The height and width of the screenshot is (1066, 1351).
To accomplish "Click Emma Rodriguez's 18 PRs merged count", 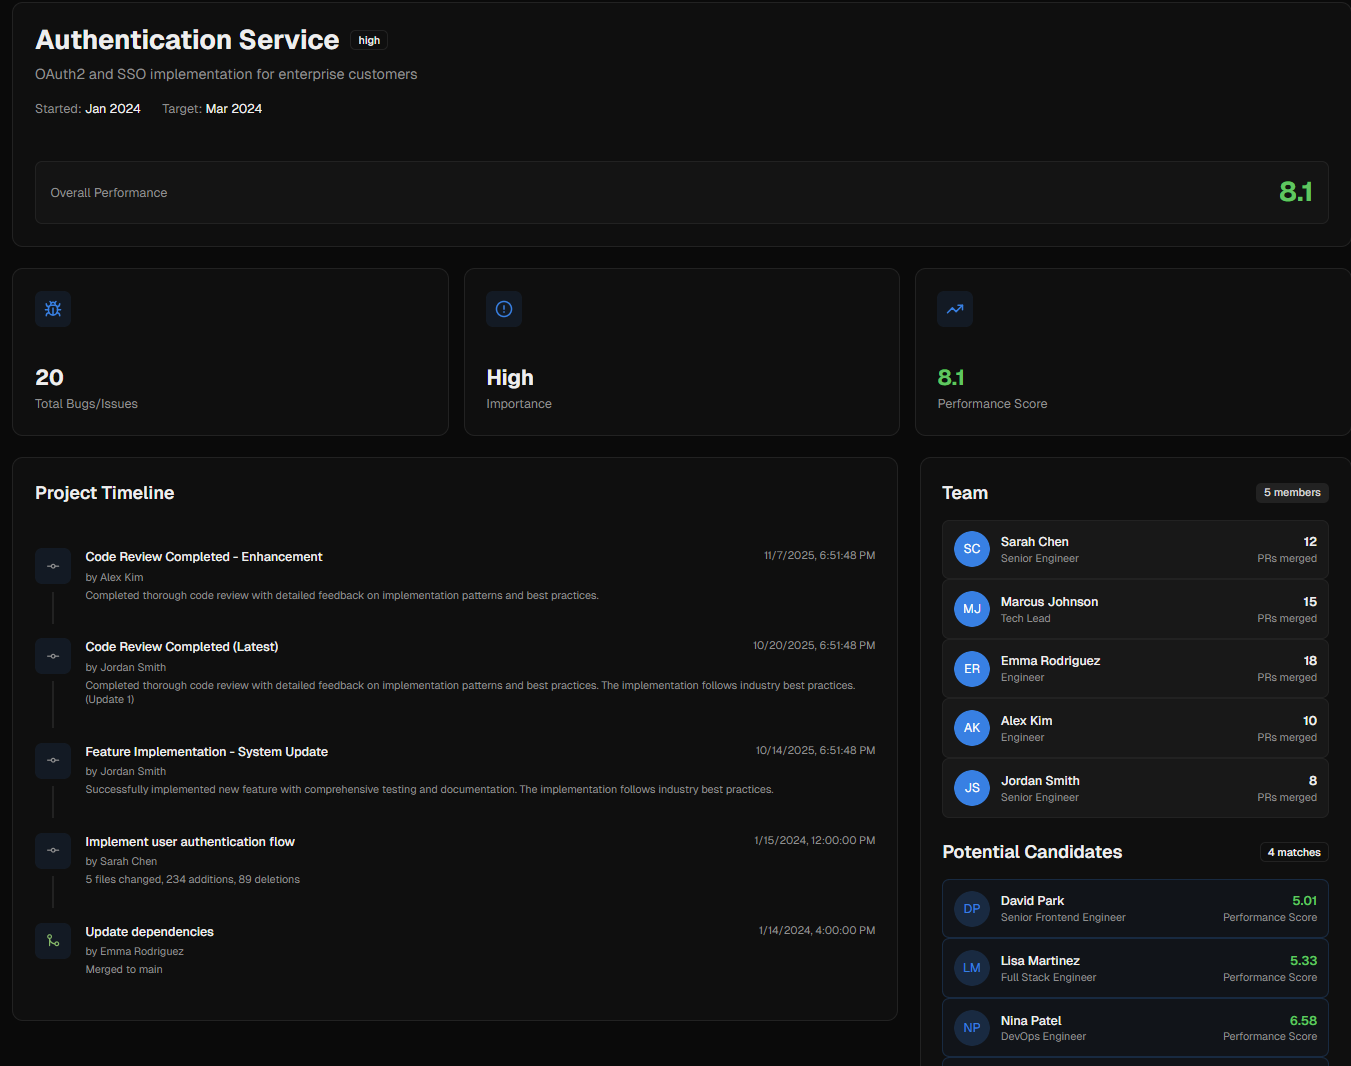I will [1310, 661].
